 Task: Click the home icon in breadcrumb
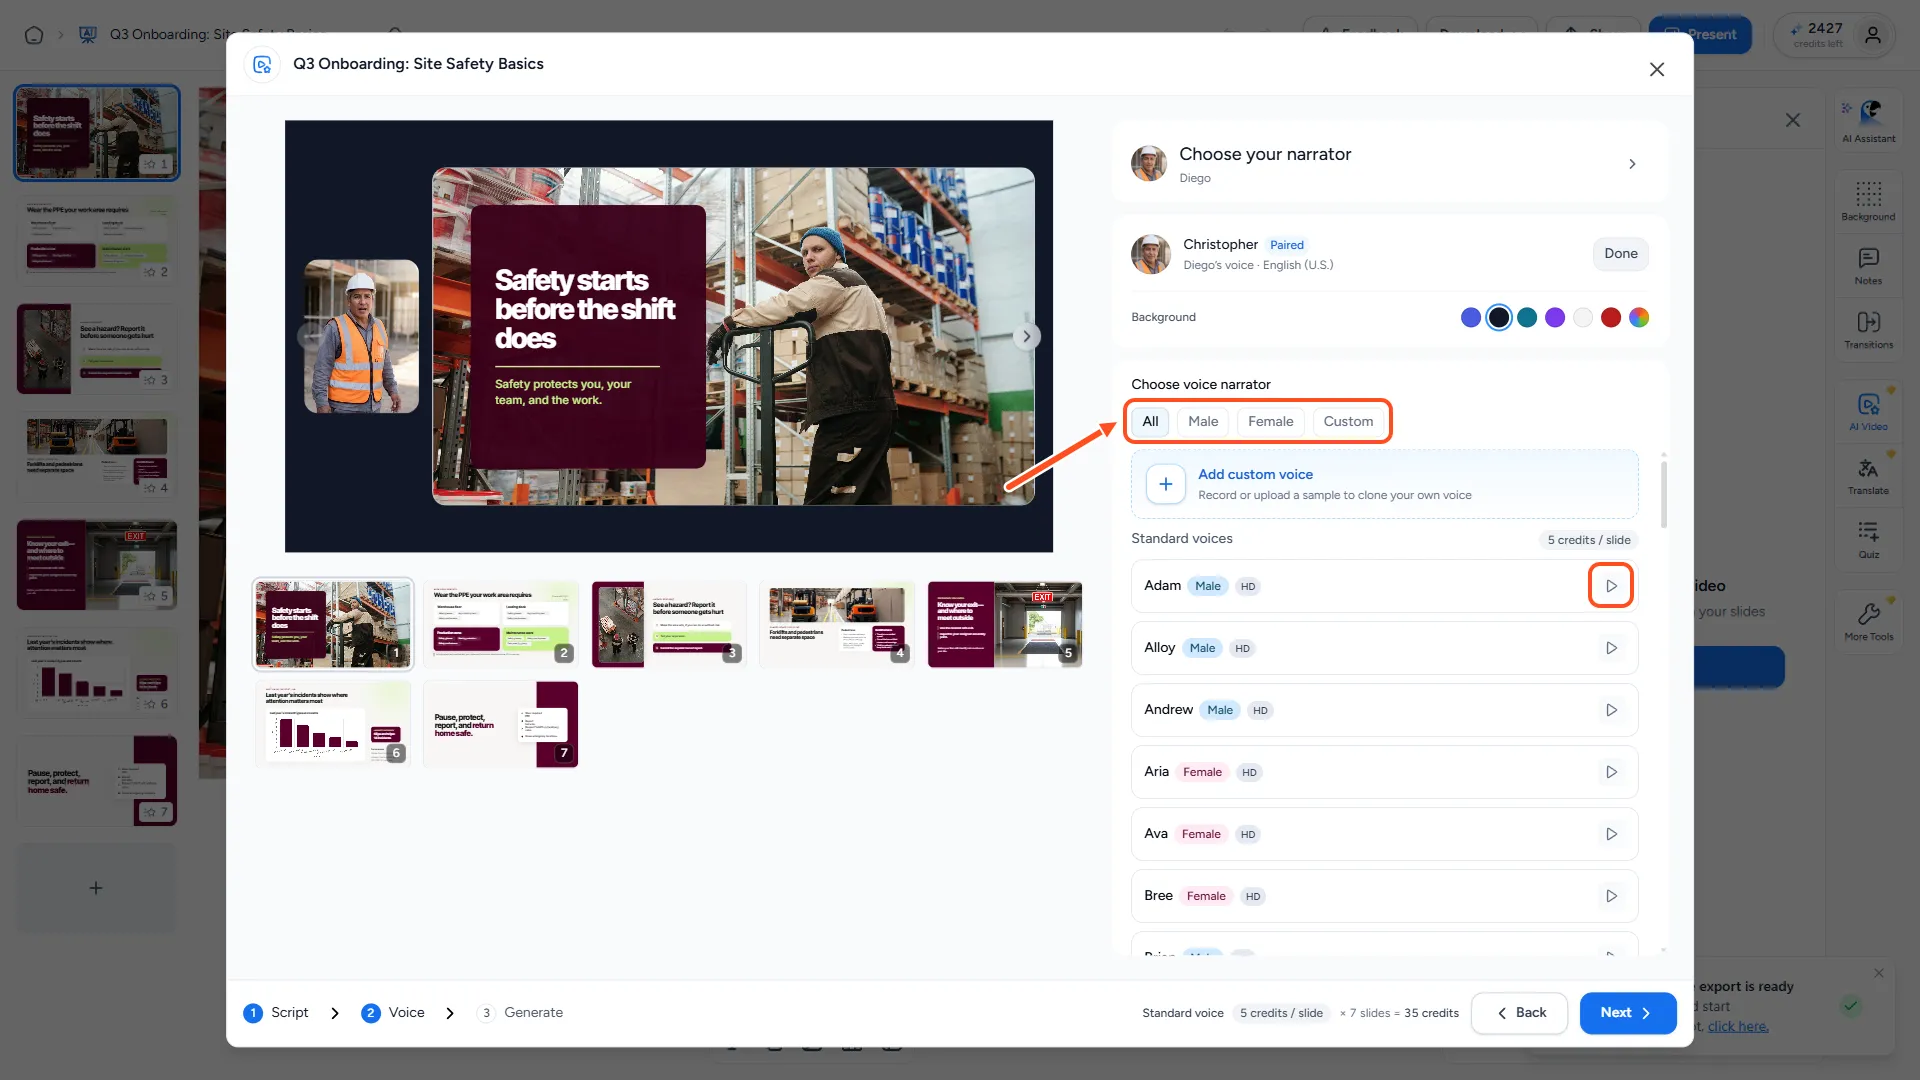coord(34,35)
